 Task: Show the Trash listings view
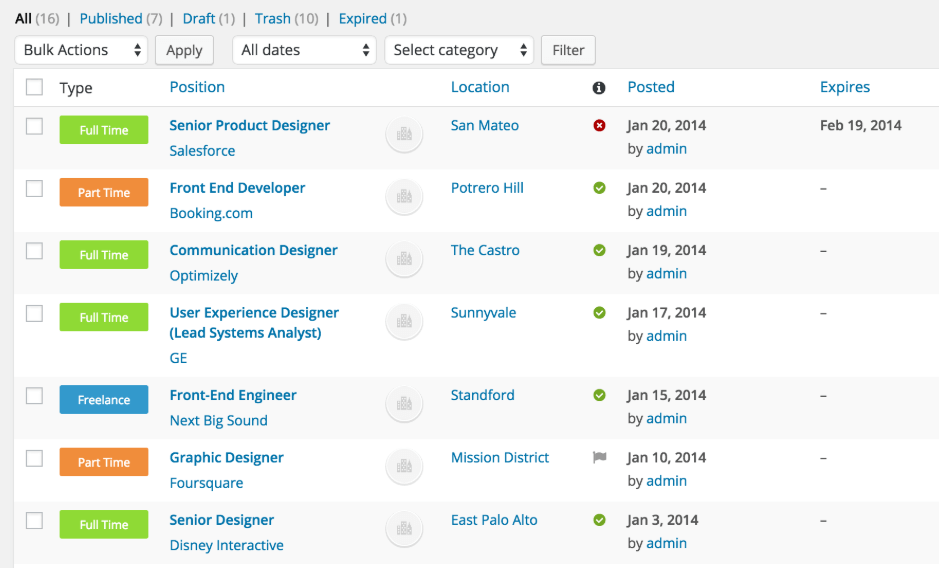[x=273, y=18]
